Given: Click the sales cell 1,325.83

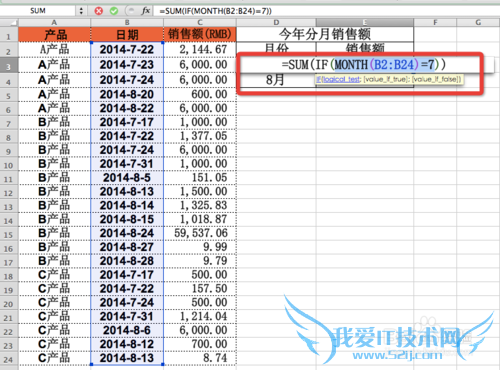Looking at the screenshot, I should coord(200,205).
